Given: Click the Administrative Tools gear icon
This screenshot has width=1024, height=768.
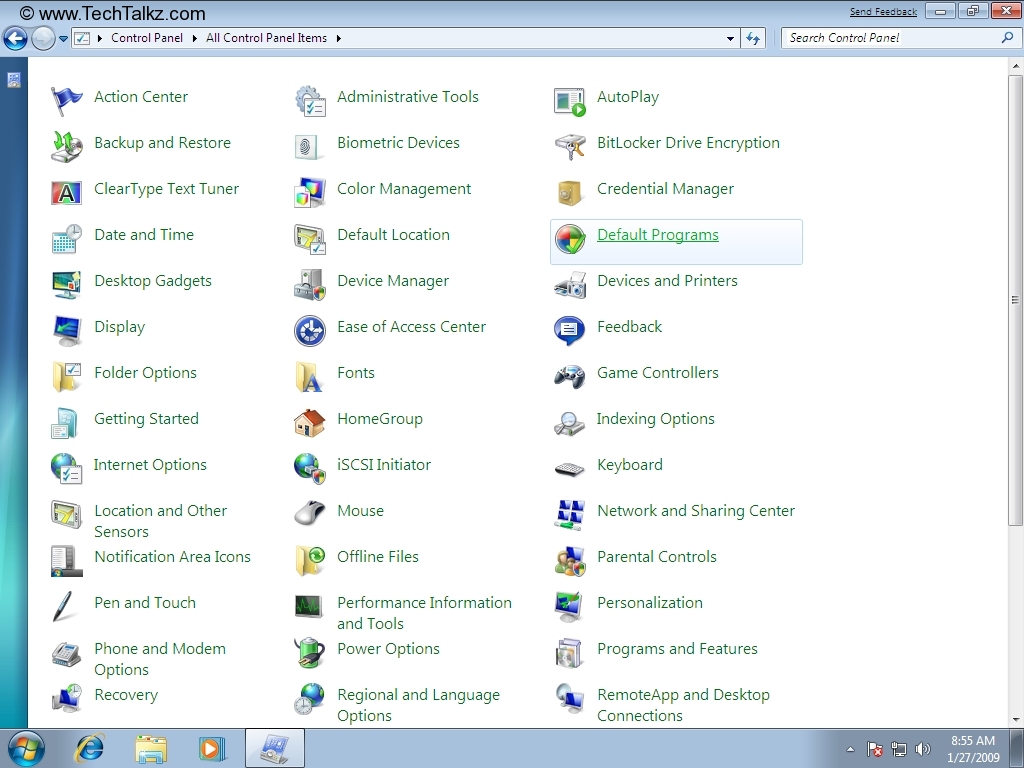Looking at the screenshot, I should [x=310, y=101].
